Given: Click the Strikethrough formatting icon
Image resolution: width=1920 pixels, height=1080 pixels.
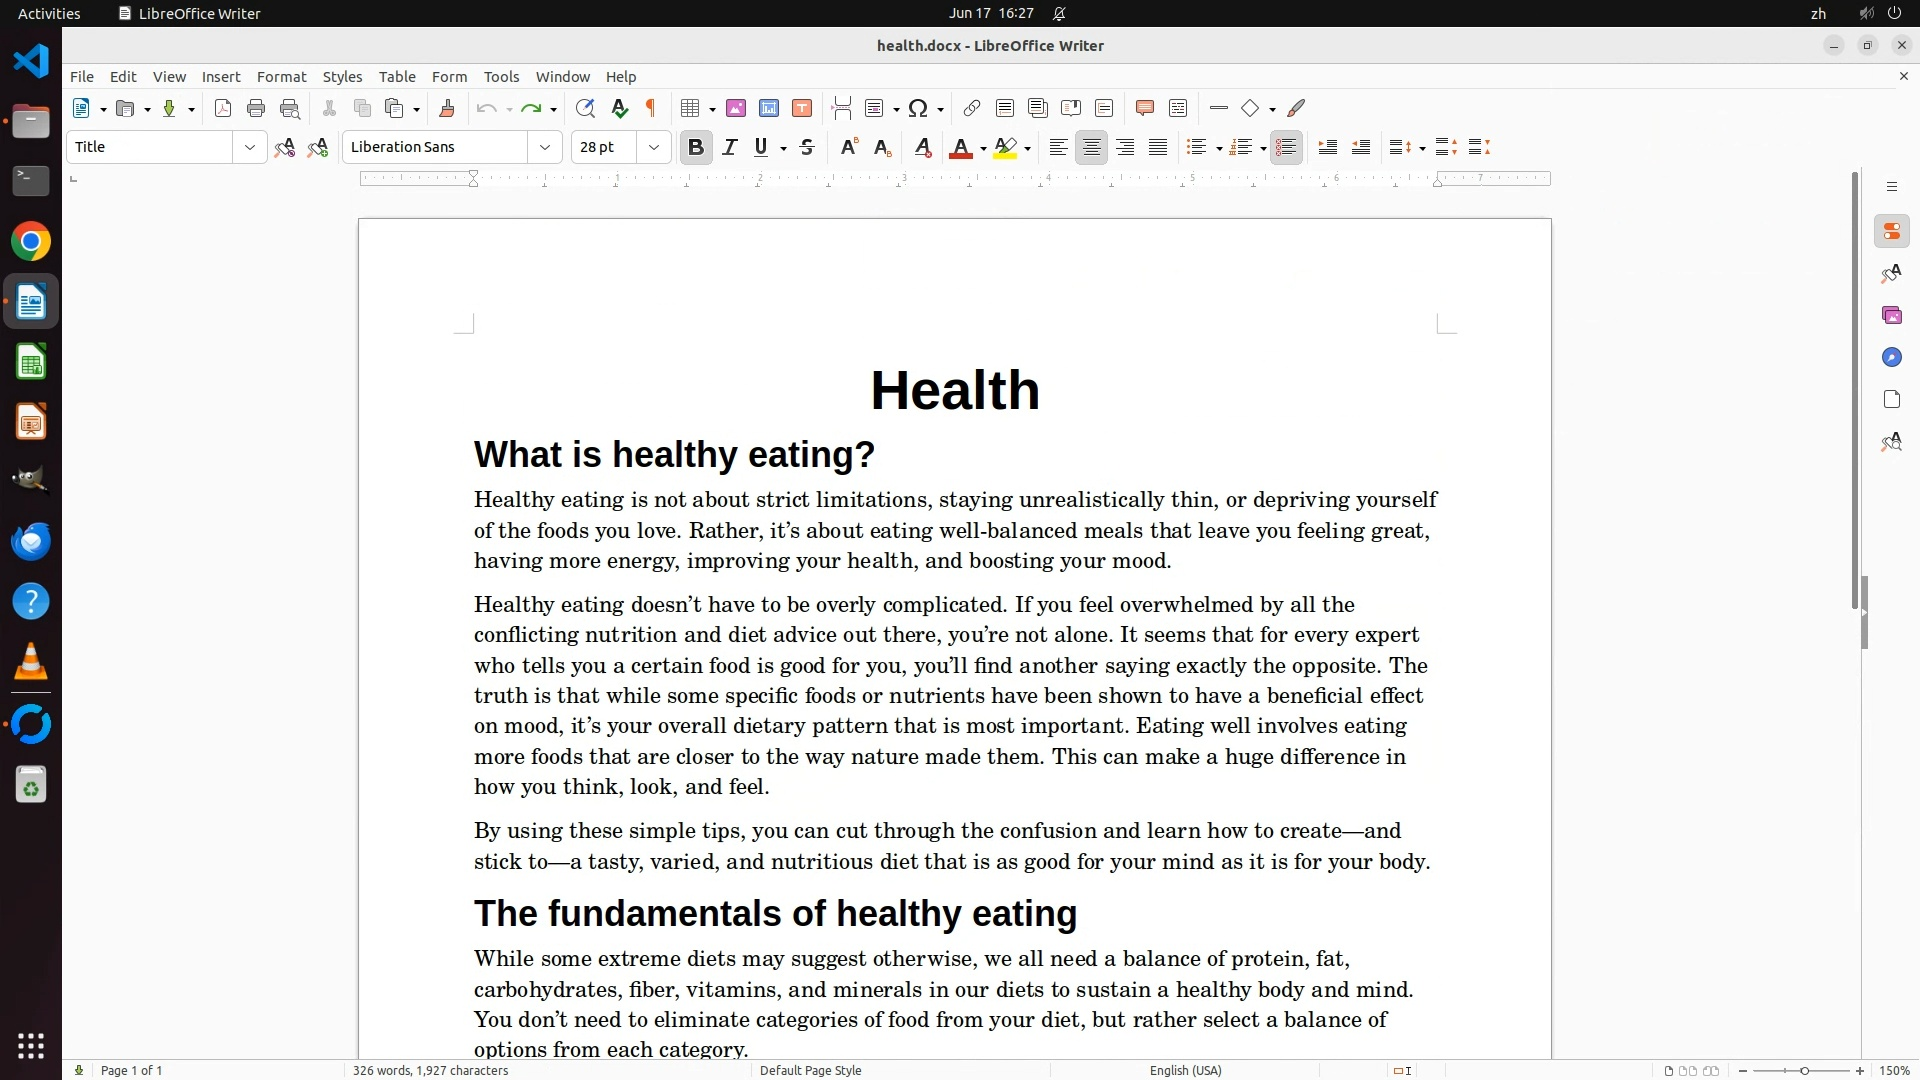Looking at the screenshot, I should pyautogui.click(x=807, y=148).
